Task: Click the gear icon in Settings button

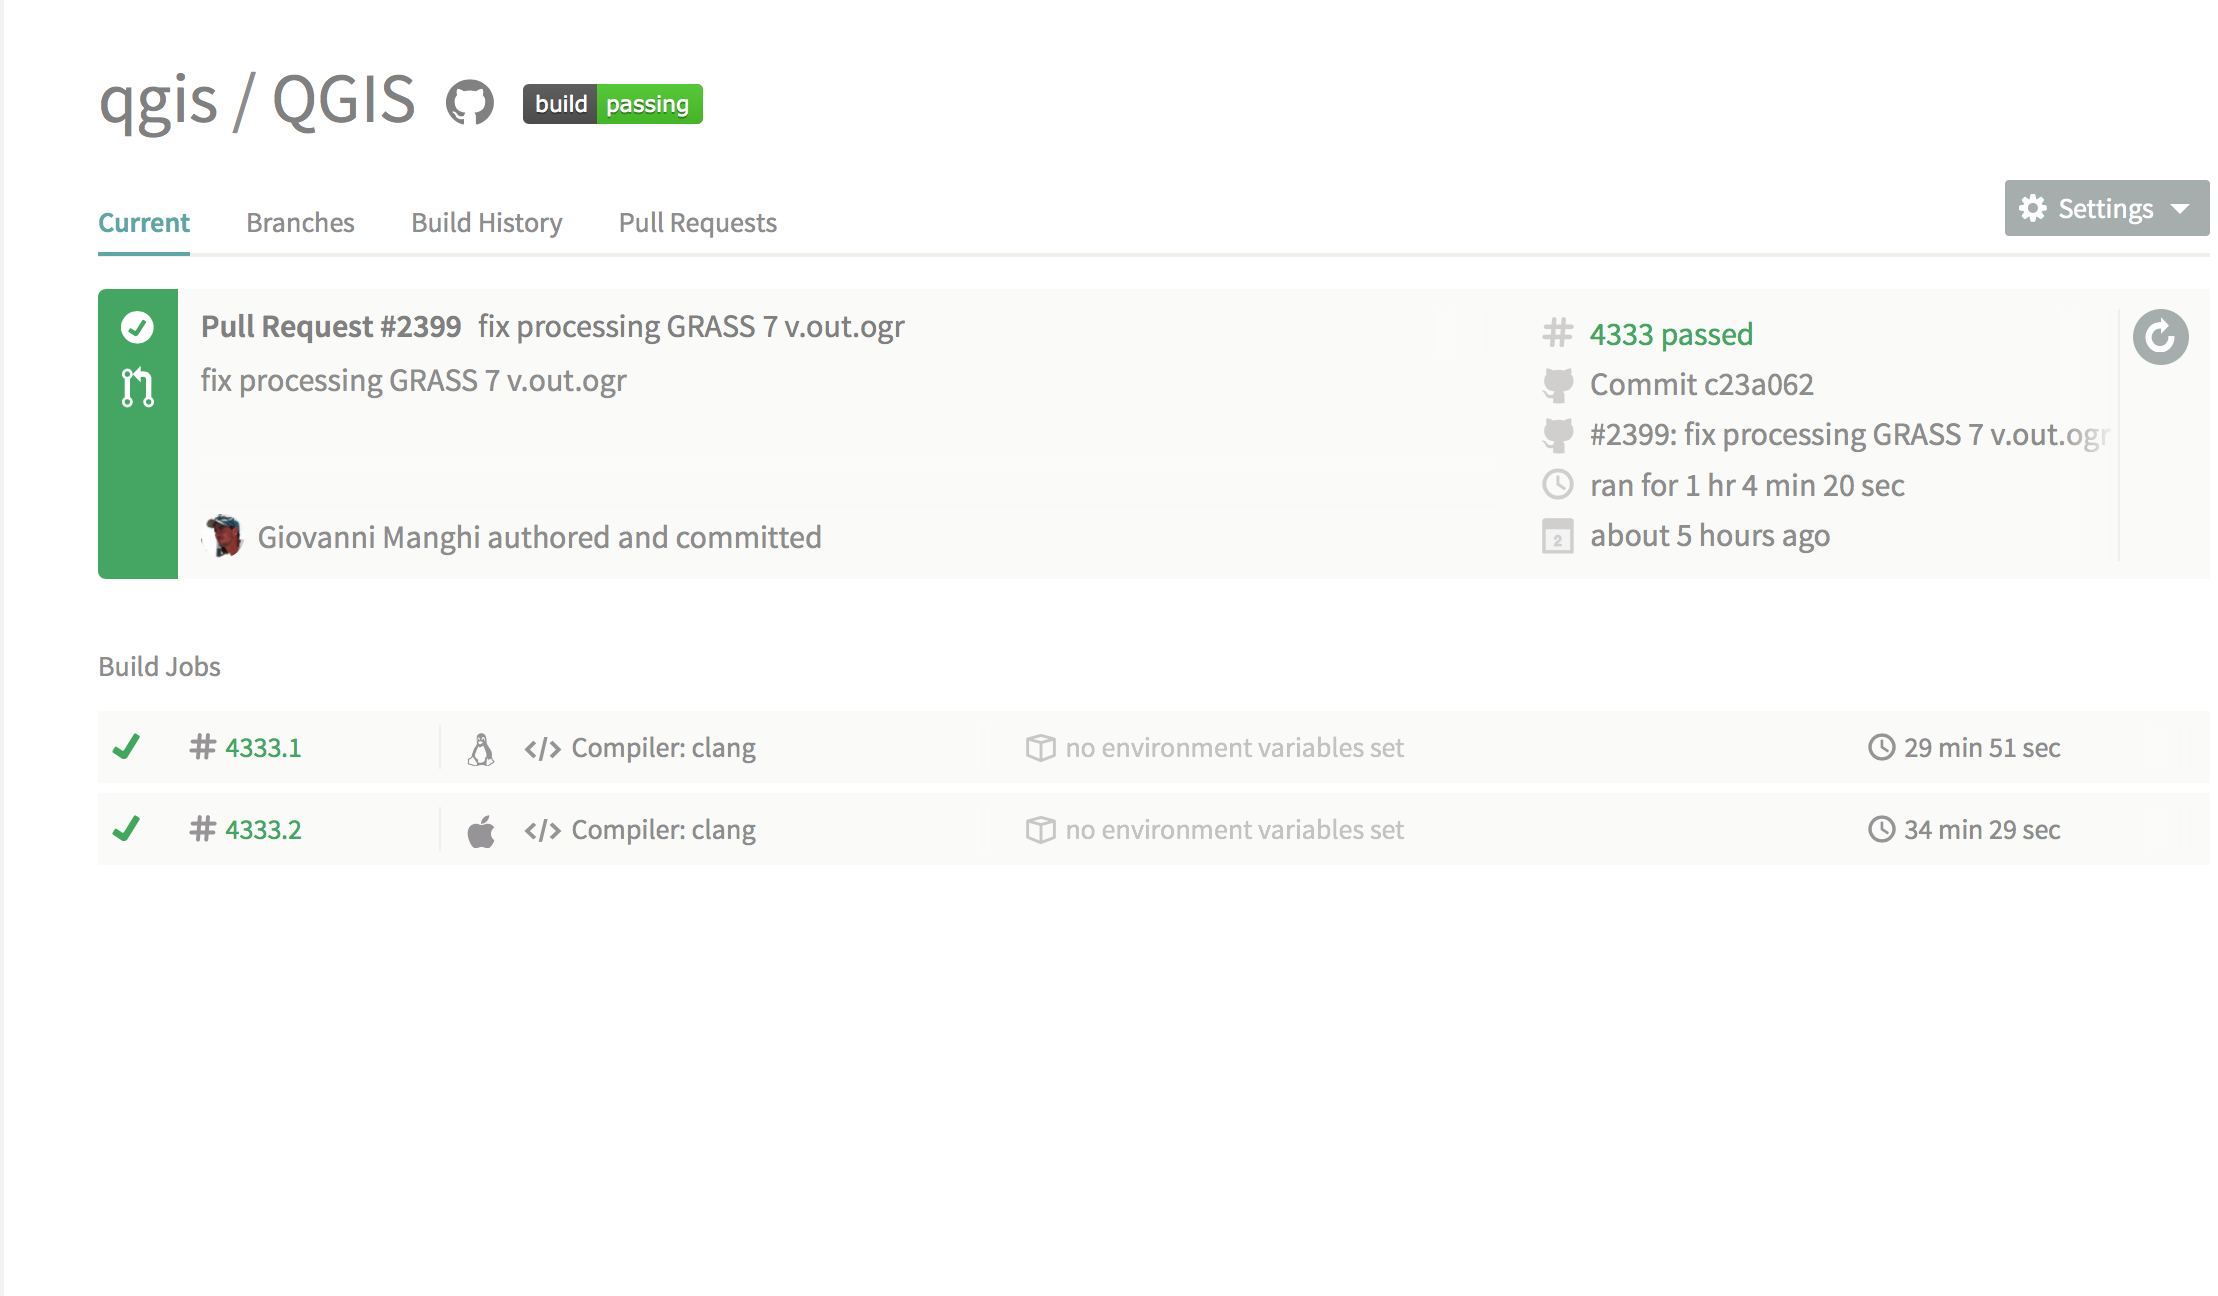Action: [x=2033, y=208]
